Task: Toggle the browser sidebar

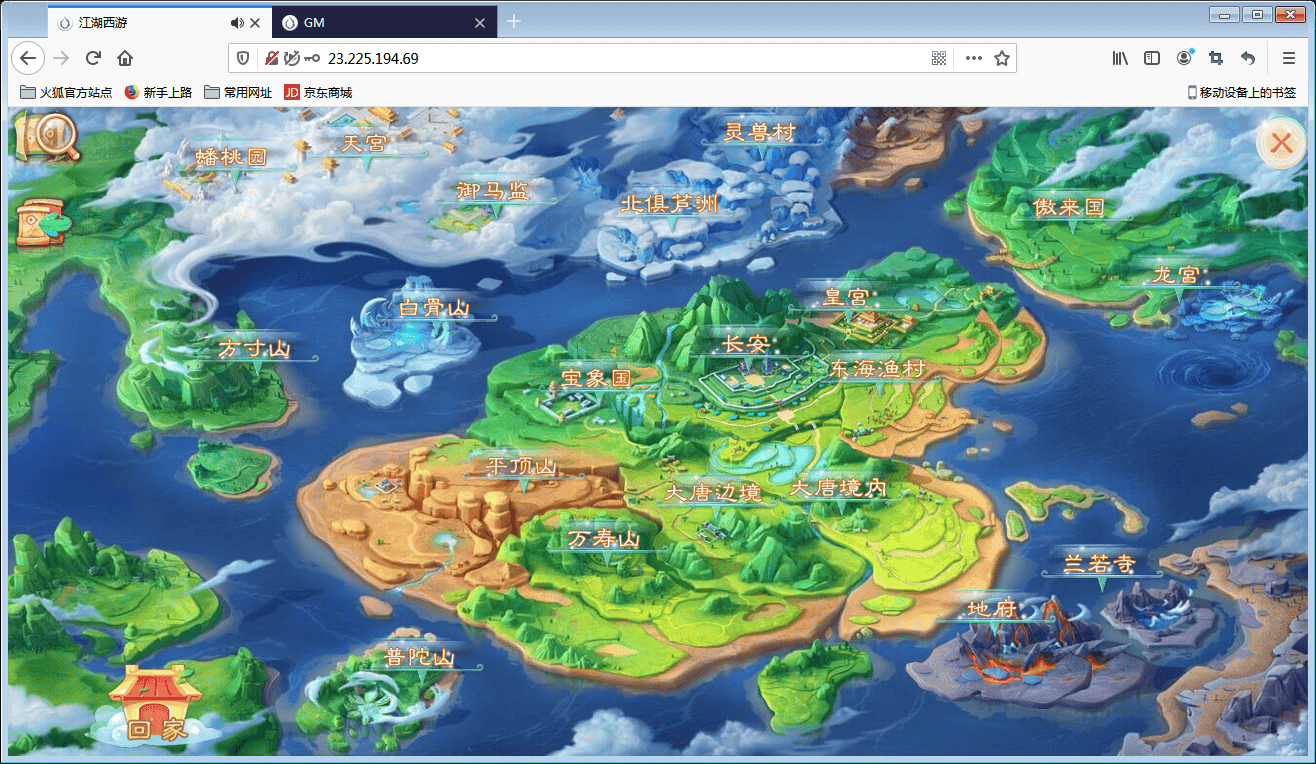Action: [x=1152, y=58]
